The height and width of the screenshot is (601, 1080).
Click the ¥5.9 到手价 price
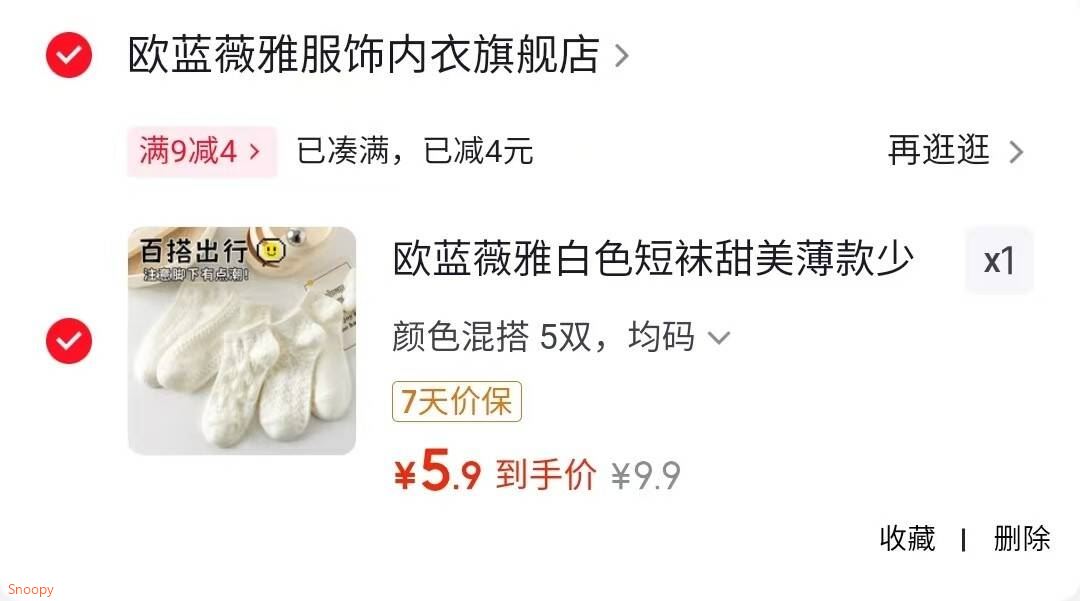tap(495, 472)
